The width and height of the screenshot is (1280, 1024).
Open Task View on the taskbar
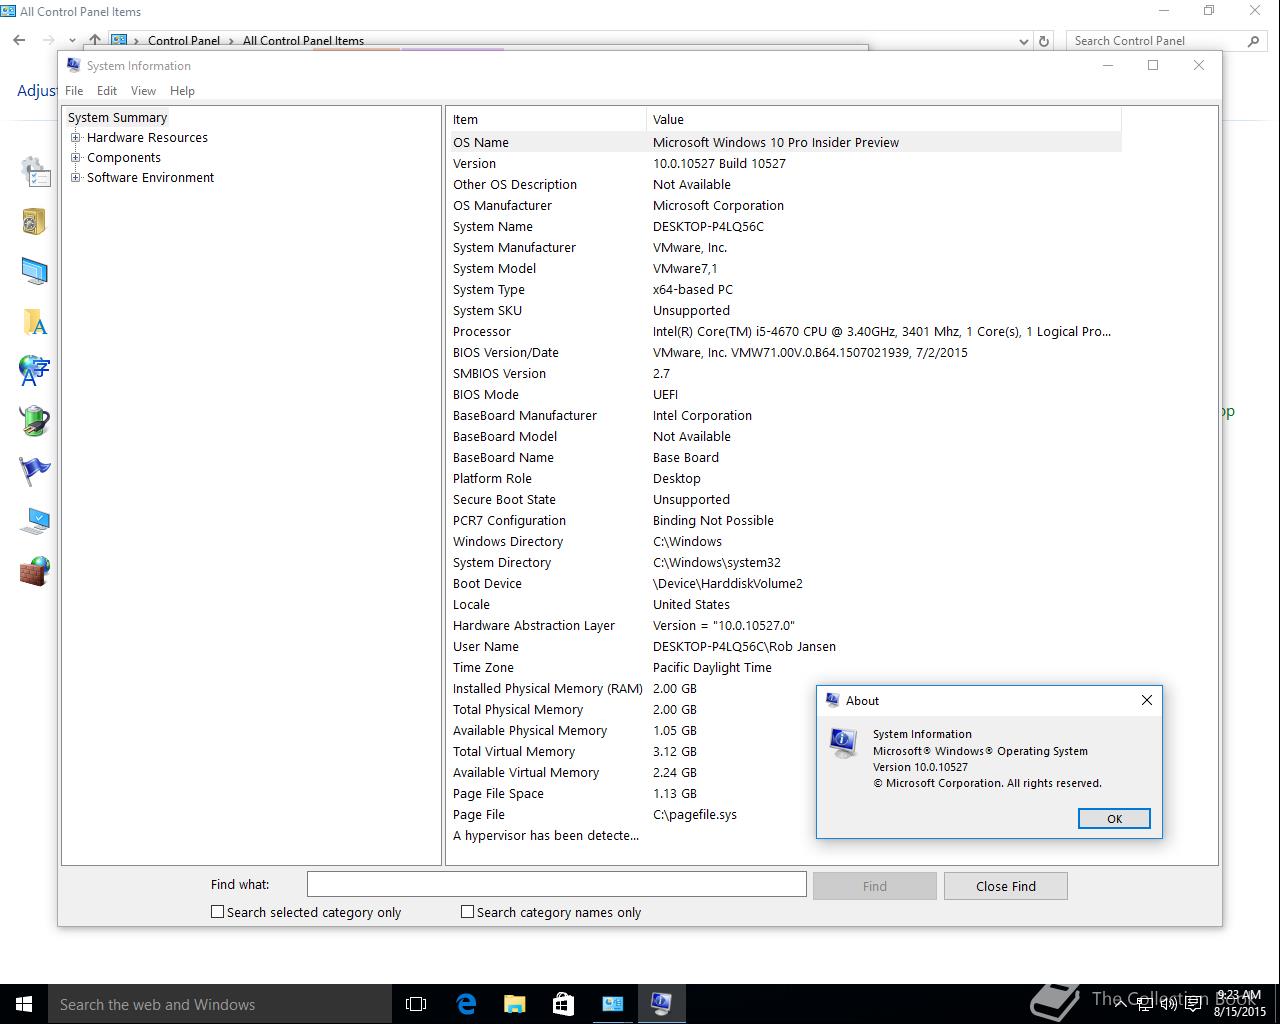tap(416, 1004)
